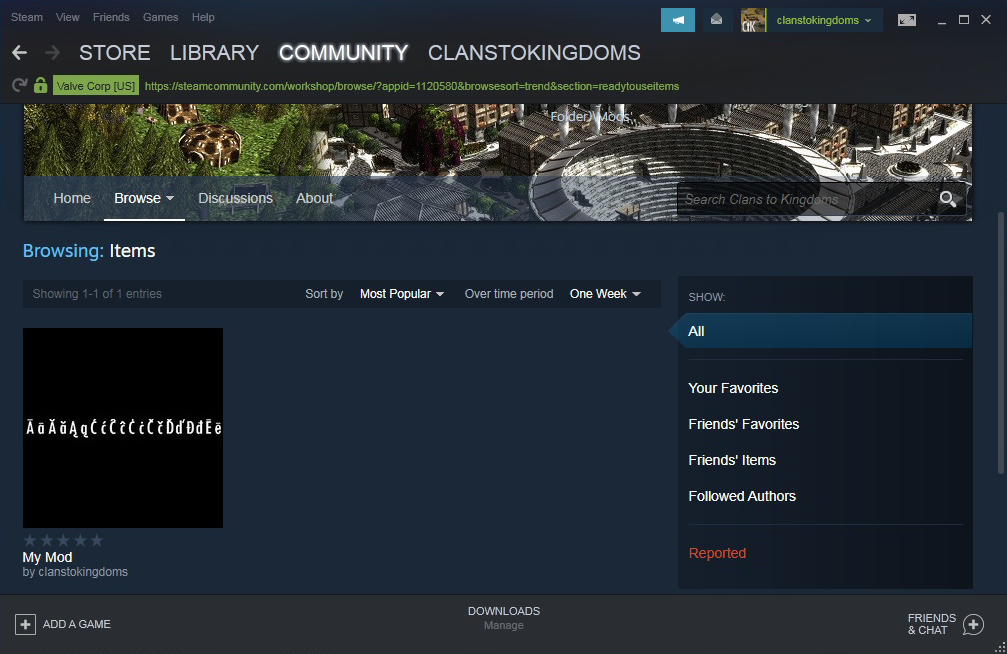This screenshot has height=654, width=1007.
Task: Open the inbox envelope icon
Action: (x=717, y=20)
